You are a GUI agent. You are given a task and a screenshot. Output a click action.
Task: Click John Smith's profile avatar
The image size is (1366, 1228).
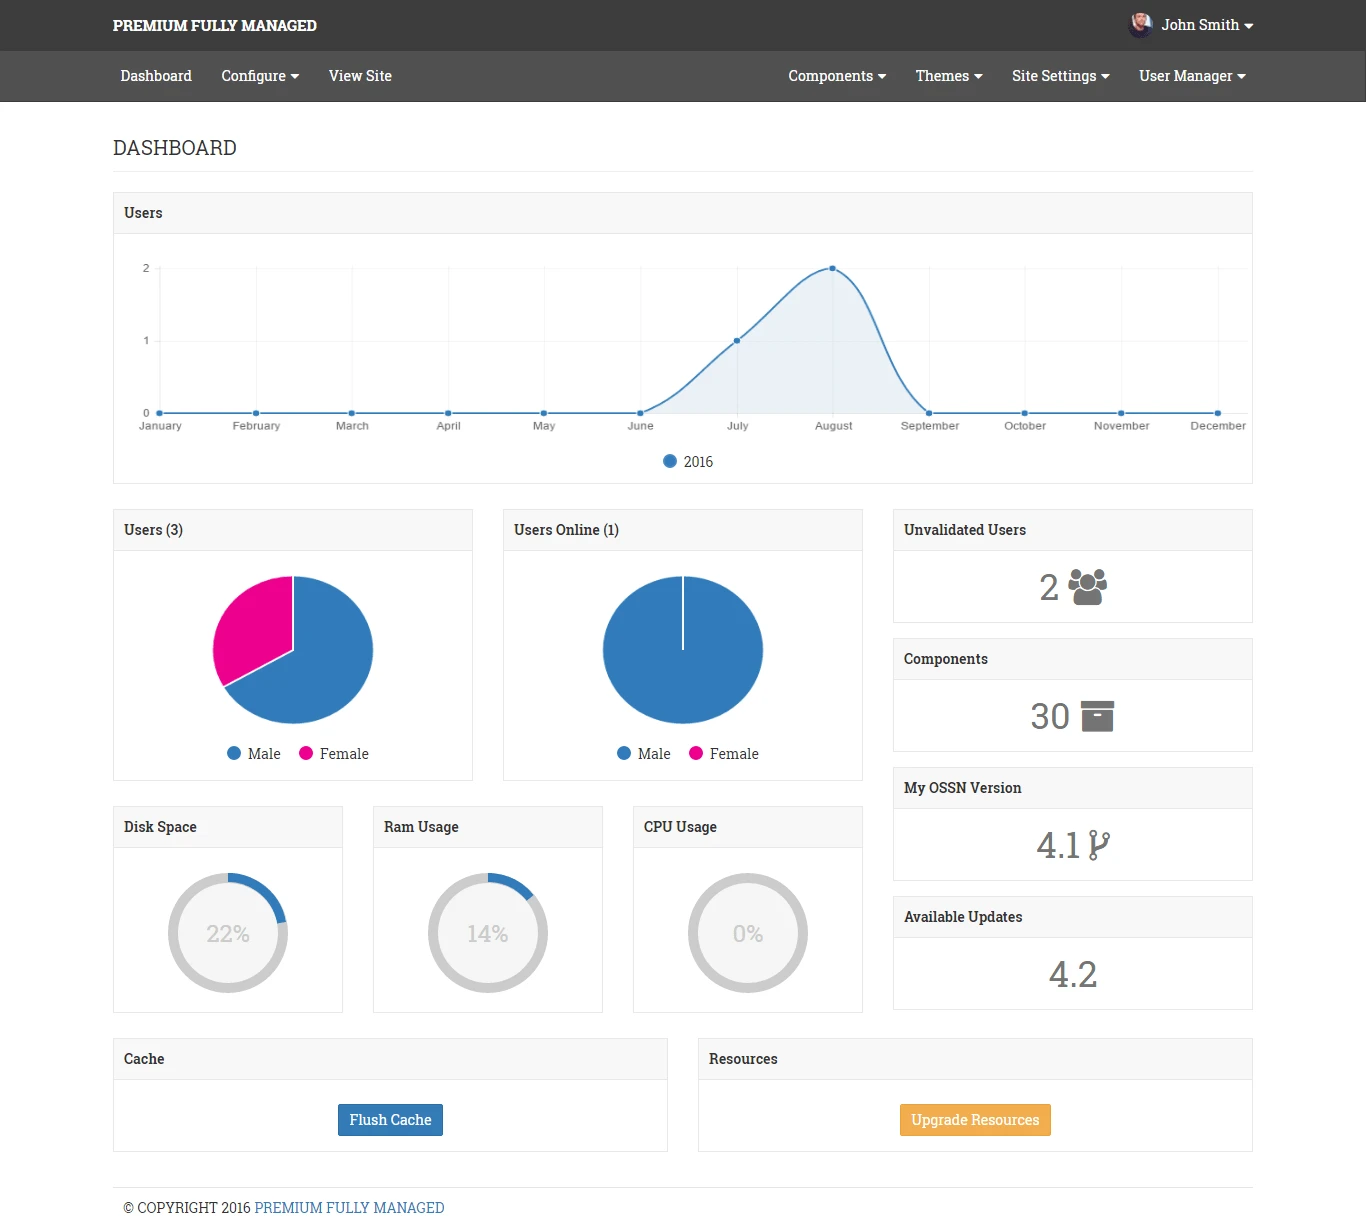(x=1140, y=25)
